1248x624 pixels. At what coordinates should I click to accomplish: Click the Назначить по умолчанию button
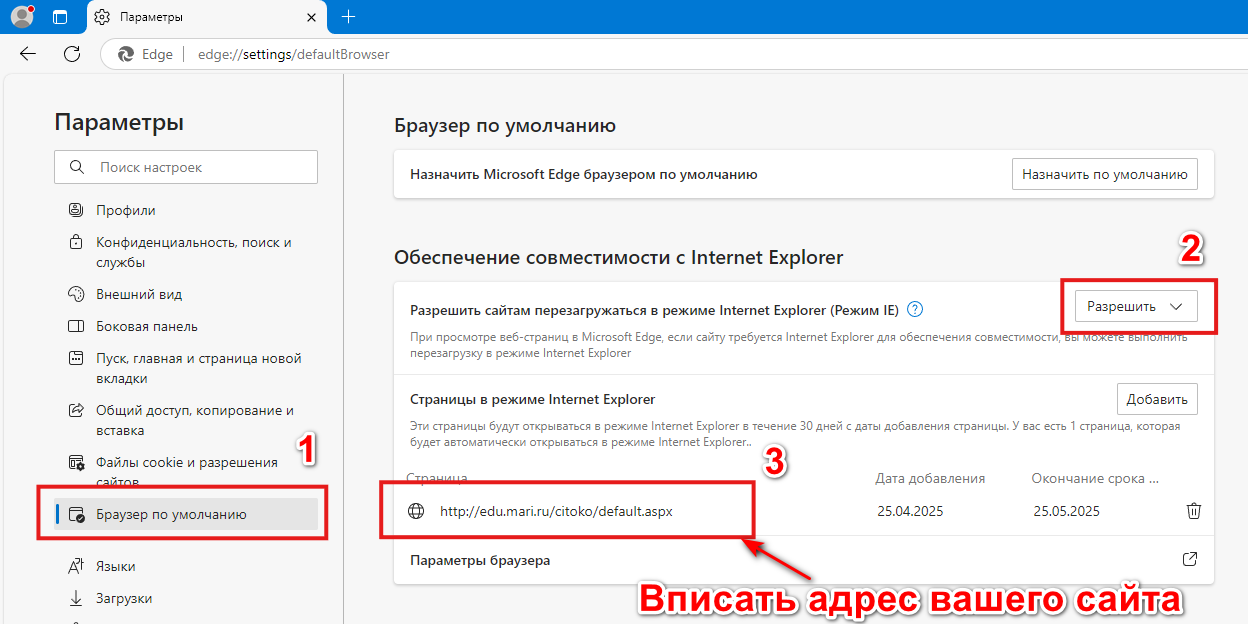click(x=1104, y=174)
